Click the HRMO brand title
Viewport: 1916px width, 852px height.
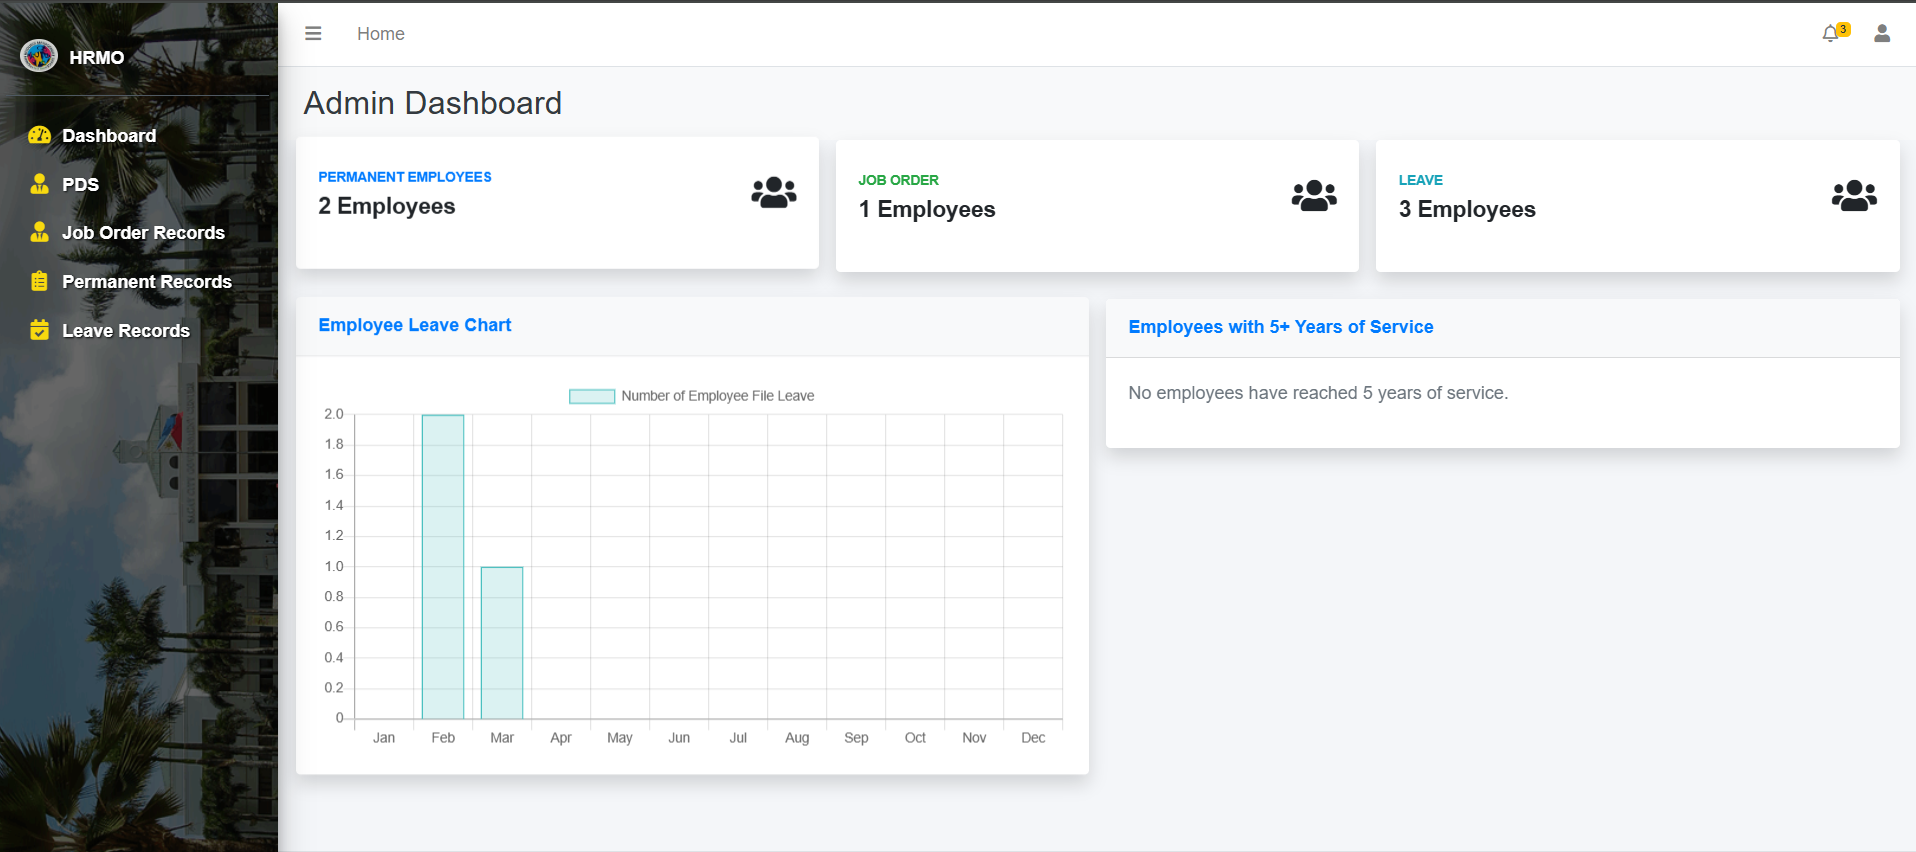(x=97, y=58)
